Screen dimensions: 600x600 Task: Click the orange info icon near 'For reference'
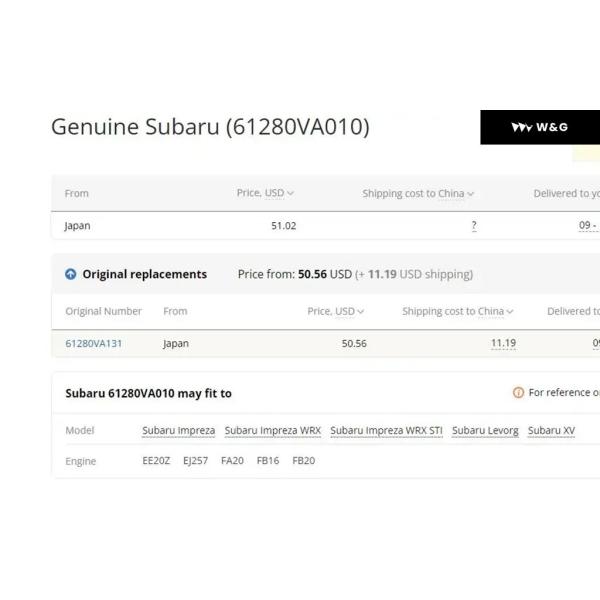coord(518,392)
